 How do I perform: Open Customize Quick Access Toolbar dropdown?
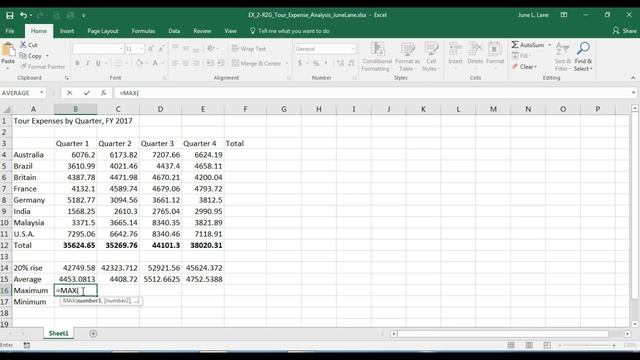[x=83, y=16]
